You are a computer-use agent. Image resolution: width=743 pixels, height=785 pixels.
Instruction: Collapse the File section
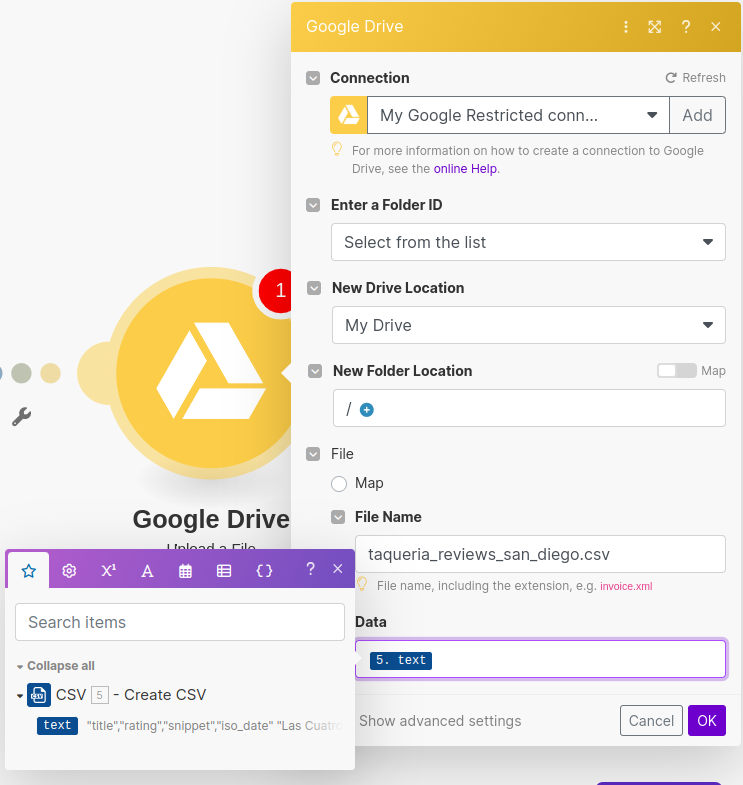click(x=313, y=455)
